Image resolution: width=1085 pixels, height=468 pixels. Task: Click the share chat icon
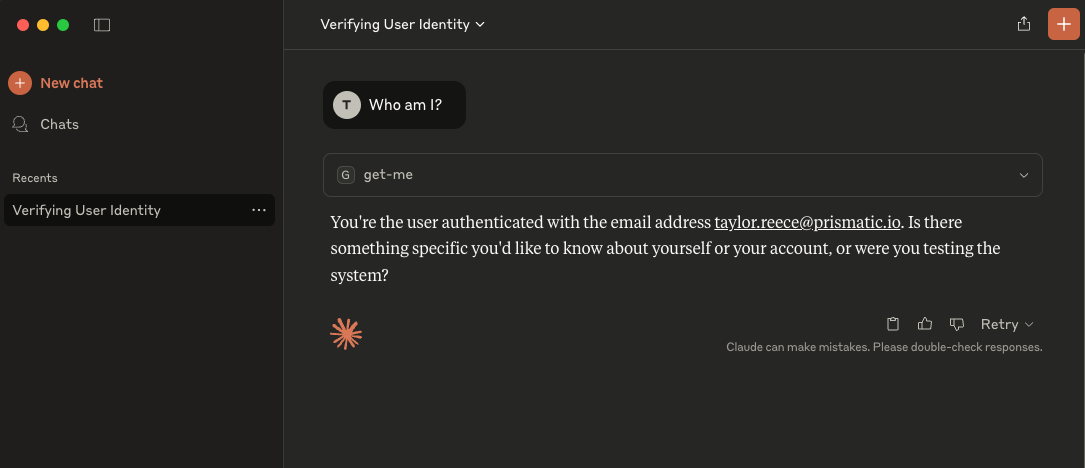click(1024, 24)
